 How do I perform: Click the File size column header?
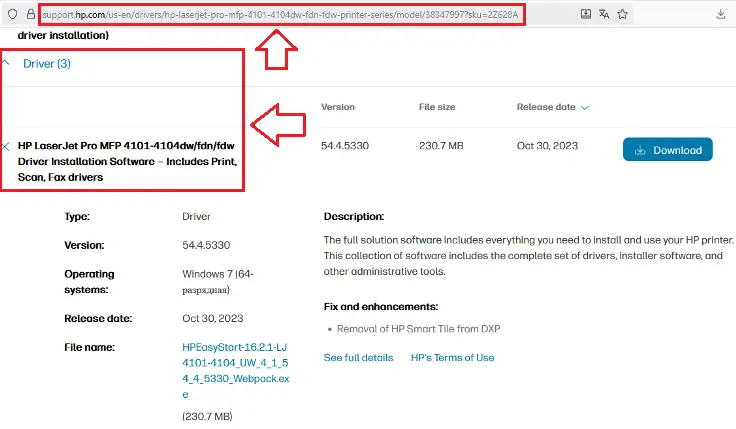tap(439, 107)
